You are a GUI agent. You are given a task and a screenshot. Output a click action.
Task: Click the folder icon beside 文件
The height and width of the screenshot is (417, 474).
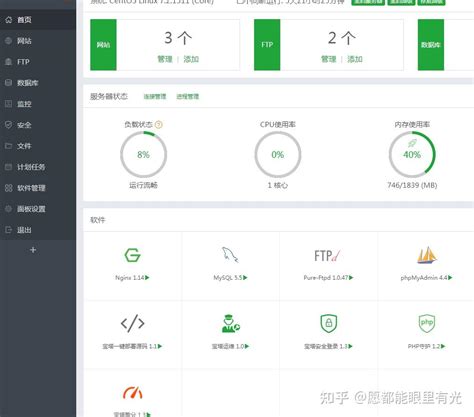point(9,146)
